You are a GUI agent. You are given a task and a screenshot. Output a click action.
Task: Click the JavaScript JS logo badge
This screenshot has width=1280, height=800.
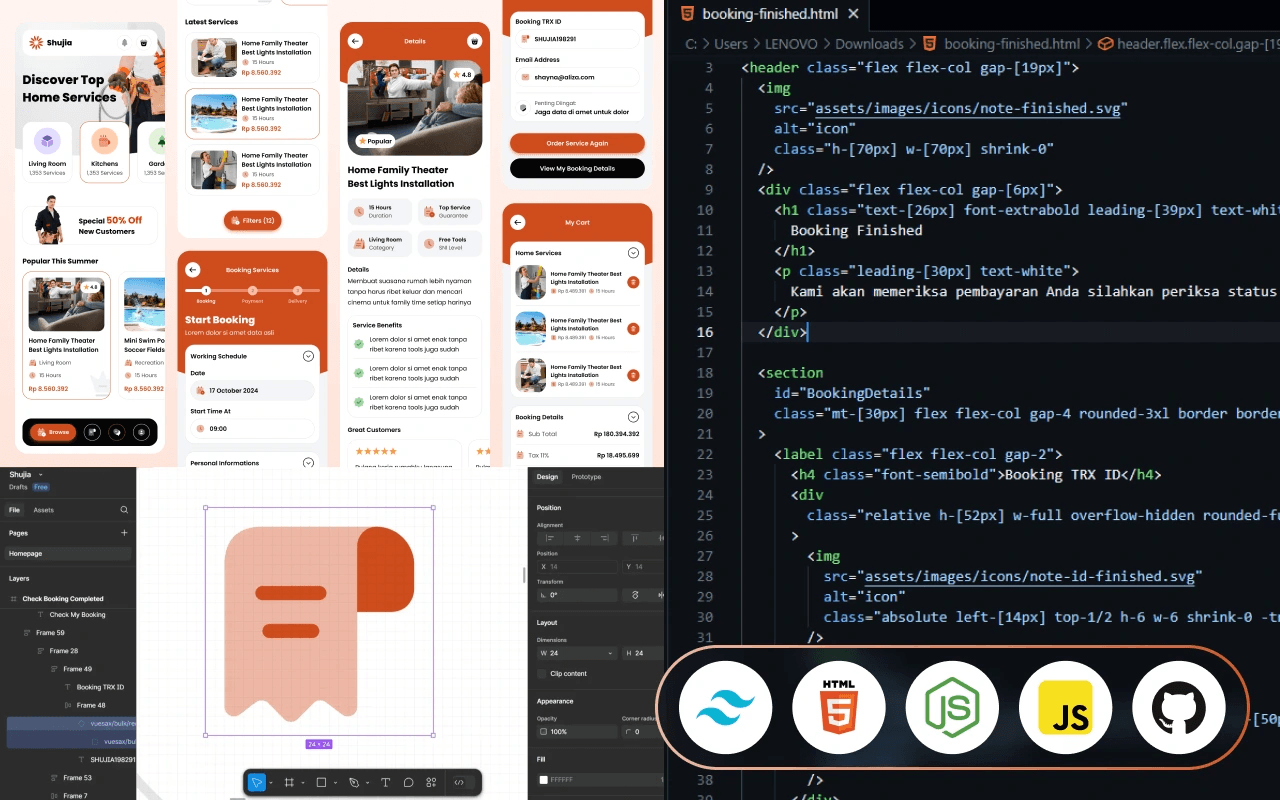click(1065, 708)
